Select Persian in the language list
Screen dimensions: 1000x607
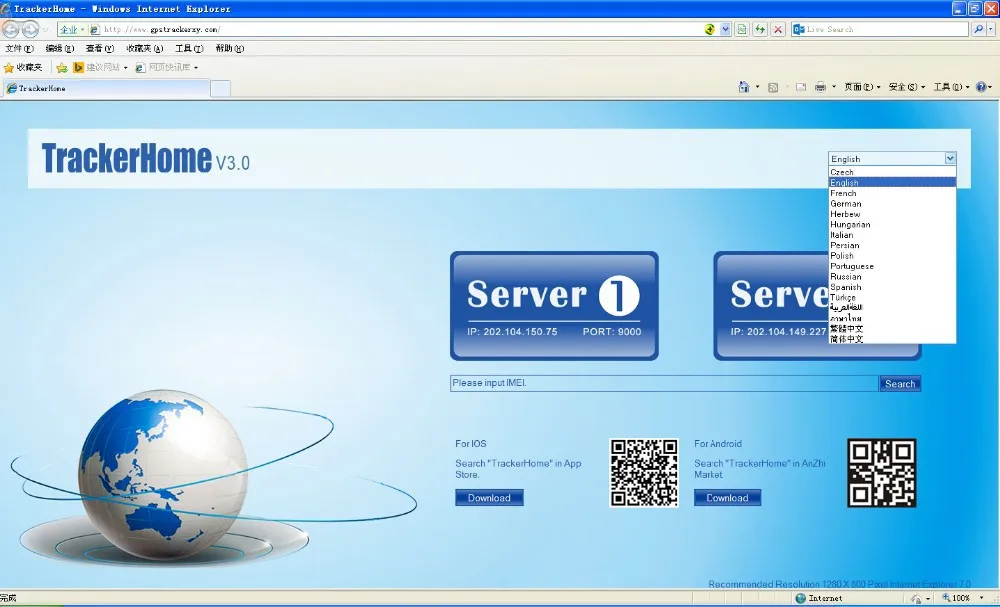tap(892, 245)
